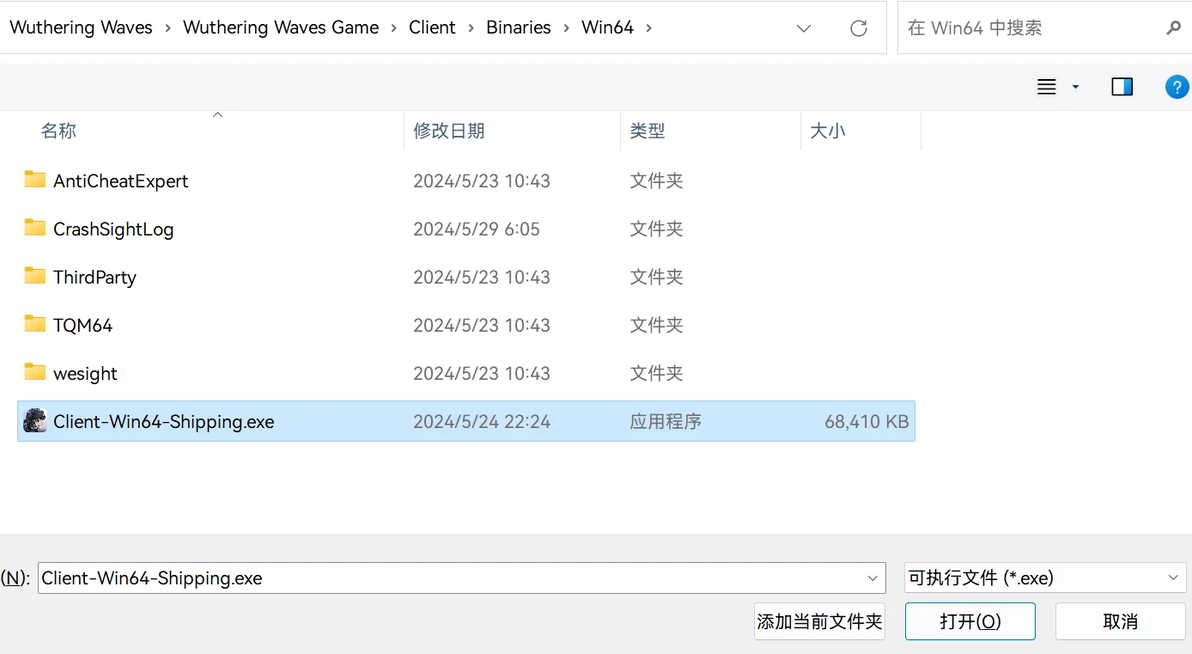Click the TQM64 folder icon
This screenshot has height=654, width=1192.
pyautogui.click(x=35, y=324)
